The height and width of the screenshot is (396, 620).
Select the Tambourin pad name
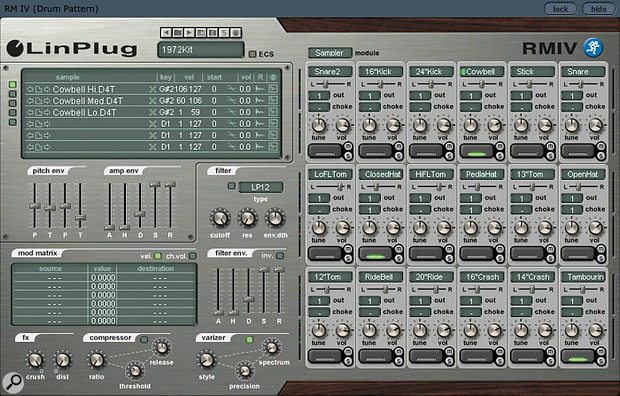pos(583,277)
